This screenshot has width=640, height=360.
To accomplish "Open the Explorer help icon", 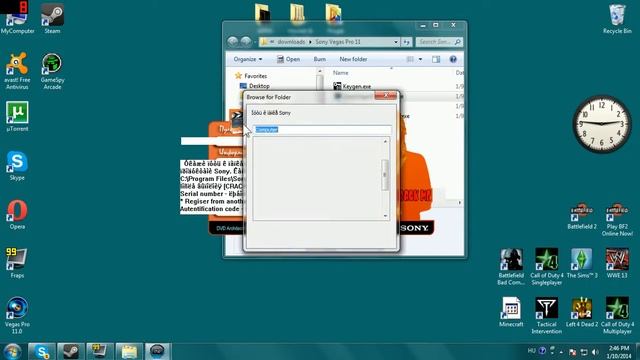I will [453, 59].
